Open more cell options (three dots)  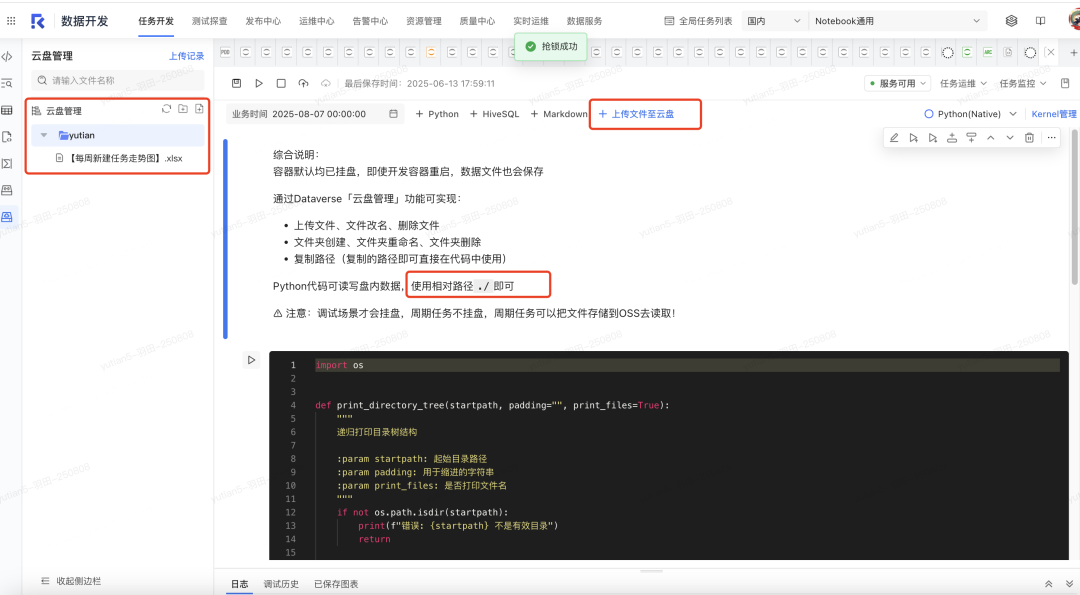(x=1051, y=138)
